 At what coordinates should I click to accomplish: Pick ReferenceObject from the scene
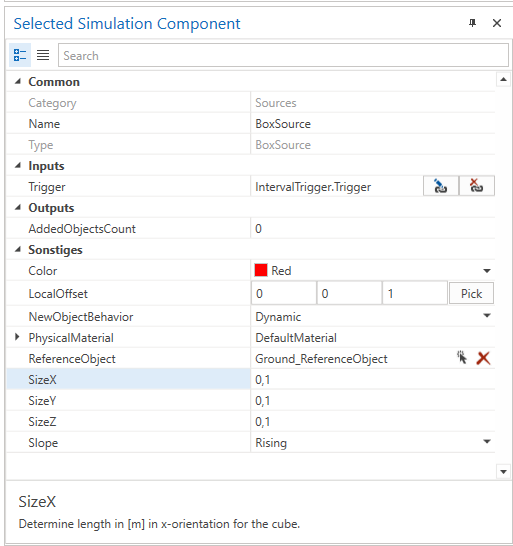click(x=462, y=358)
